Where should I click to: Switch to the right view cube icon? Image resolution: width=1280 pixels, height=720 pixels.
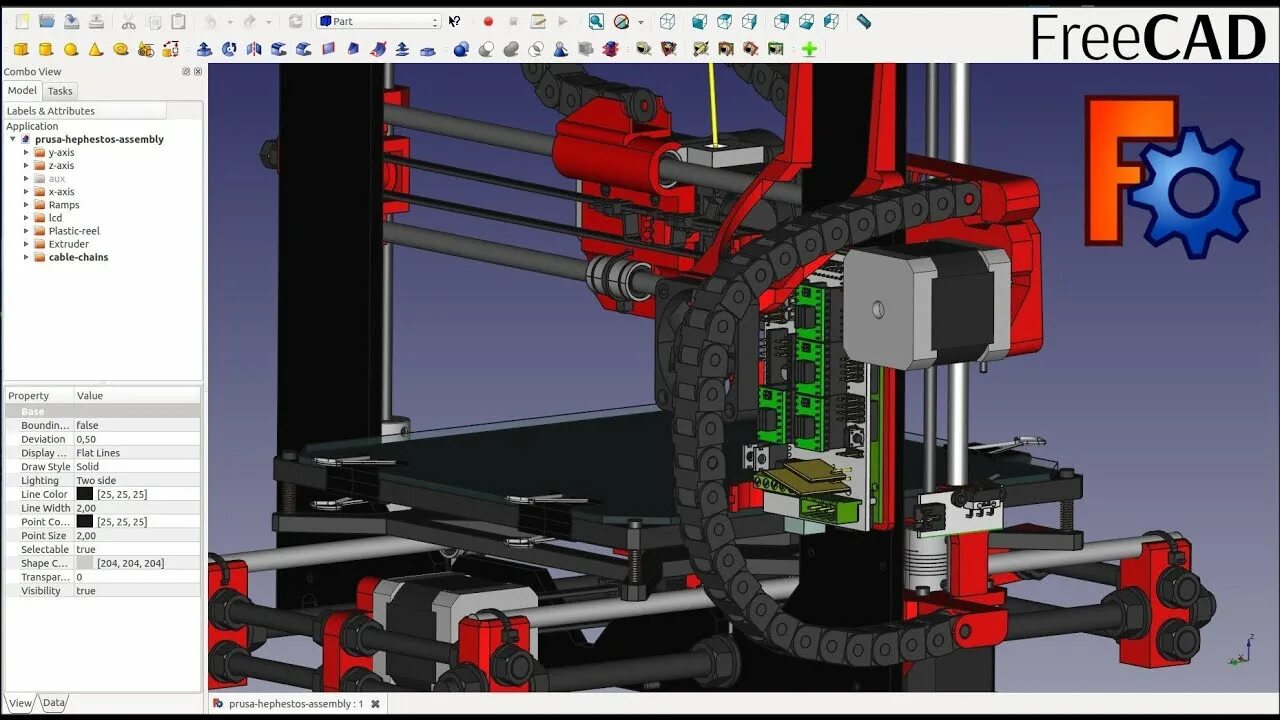click(749, 21)
